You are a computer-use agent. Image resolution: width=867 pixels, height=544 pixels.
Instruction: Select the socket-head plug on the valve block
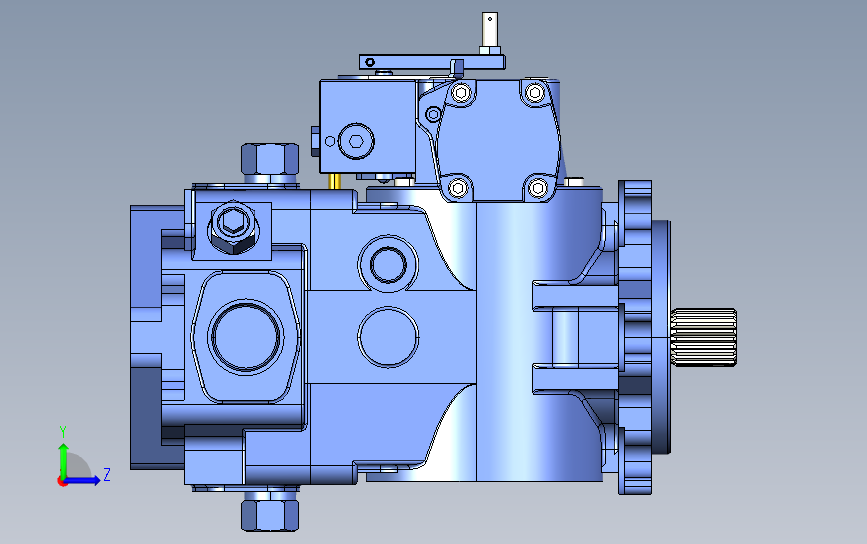(x=356, y=142)
